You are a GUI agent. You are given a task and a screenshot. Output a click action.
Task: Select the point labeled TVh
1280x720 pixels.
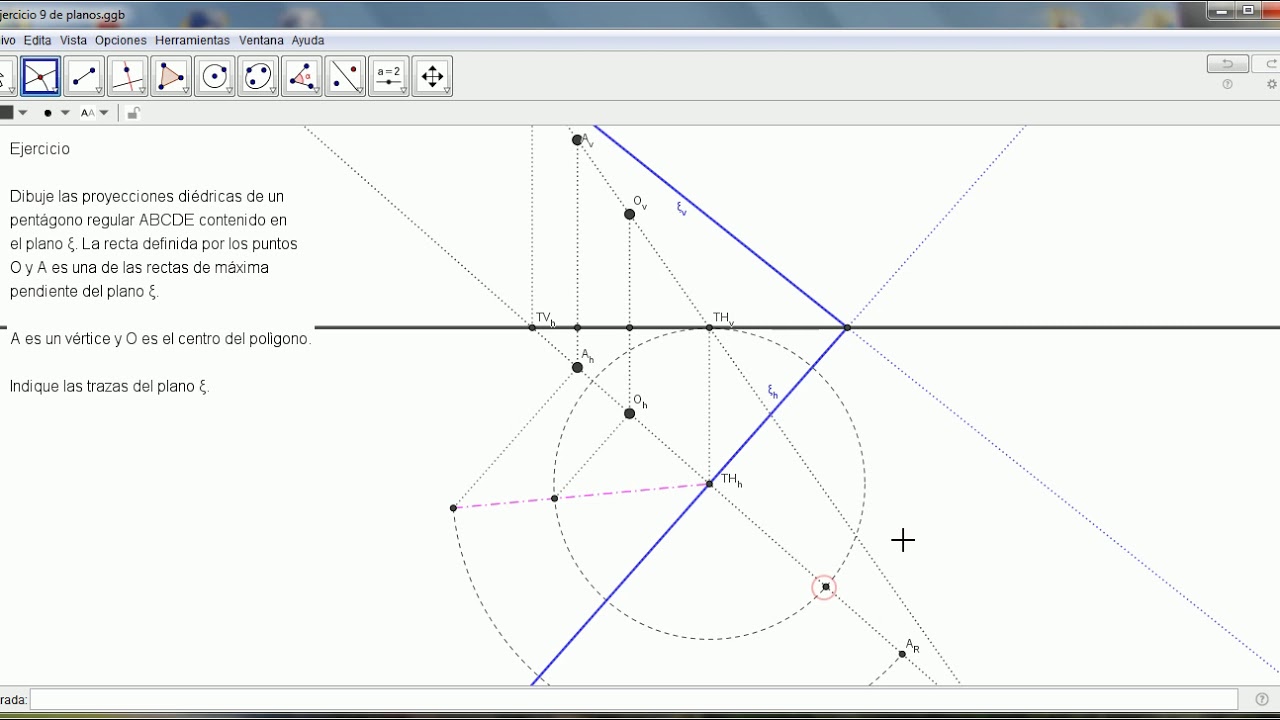point(532,327)
